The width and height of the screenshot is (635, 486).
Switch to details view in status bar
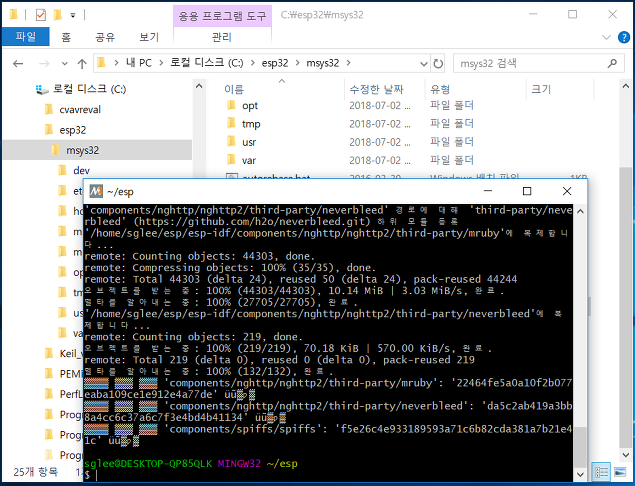coord(601,472)
